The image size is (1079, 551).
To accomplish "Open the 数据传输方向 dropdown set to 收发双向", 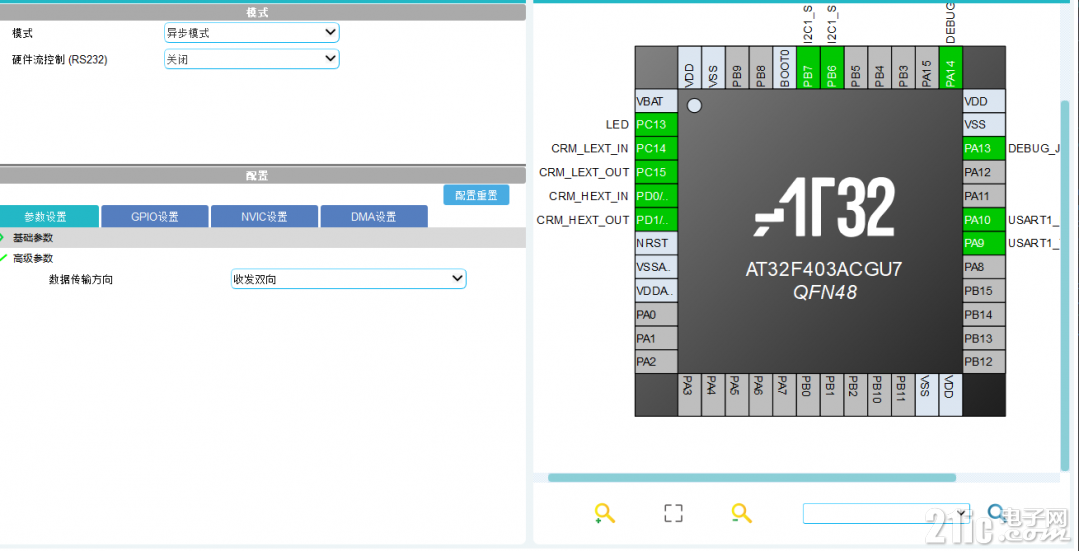I will (348, 279).
